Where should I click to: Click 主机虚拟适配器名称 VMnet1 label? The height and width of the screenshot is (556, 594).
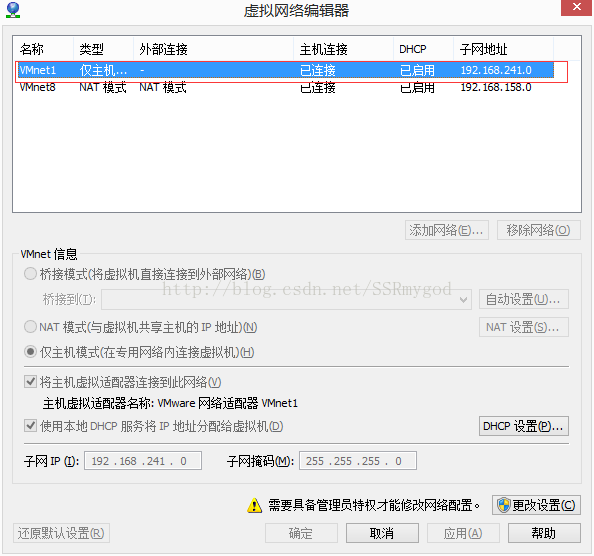[170, 403]
